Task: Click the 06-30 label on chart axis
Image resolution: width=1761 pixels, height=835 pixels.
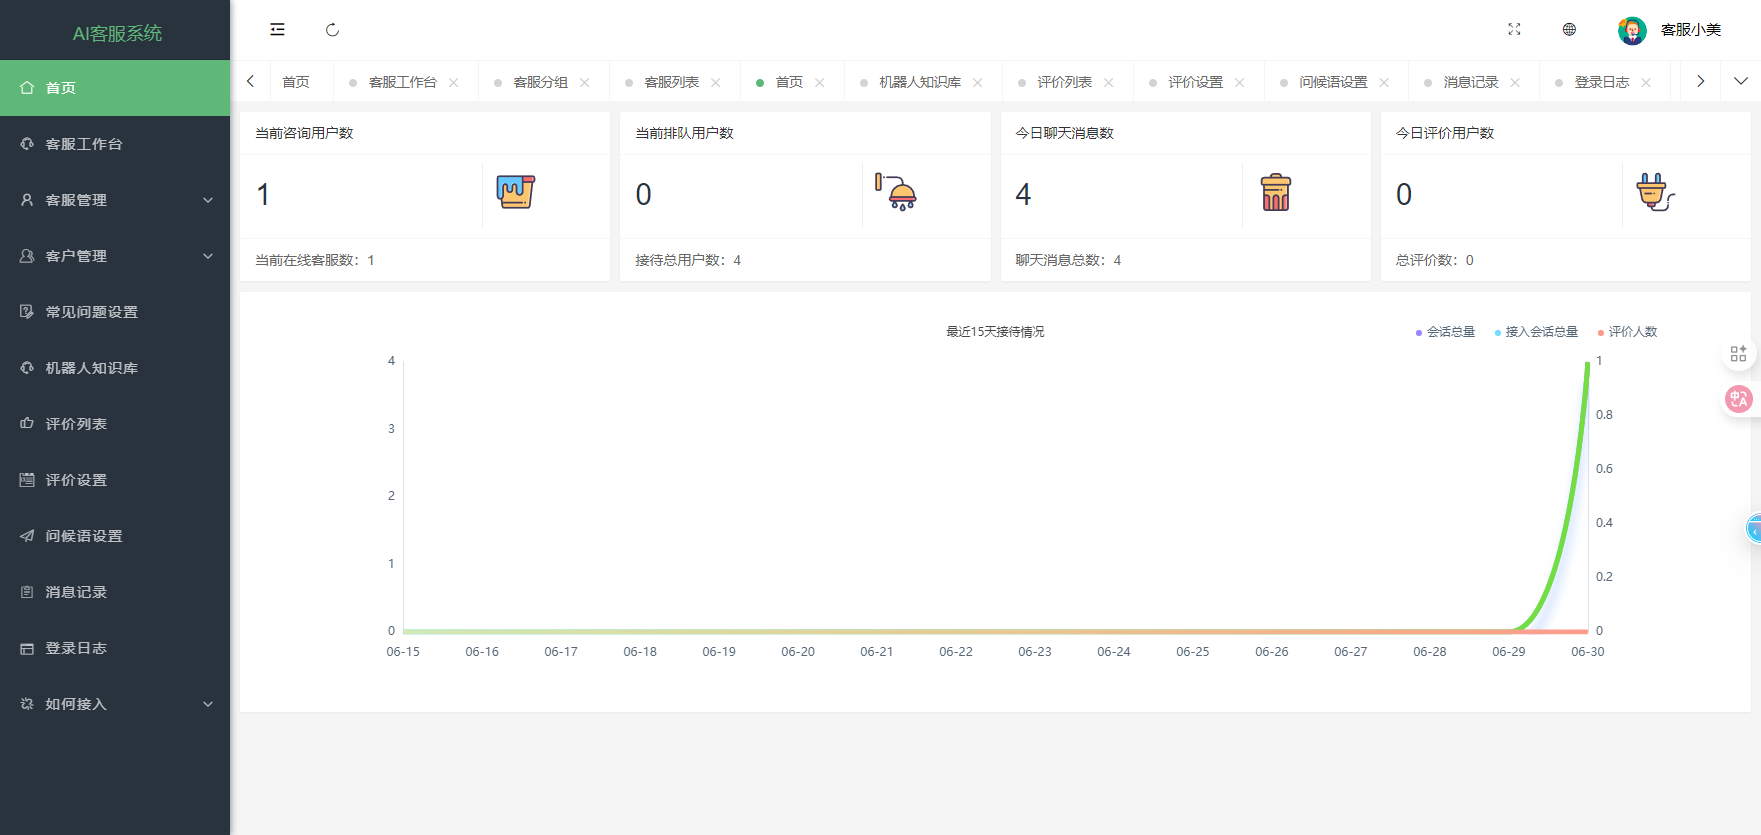Action: click(1587, 652)
